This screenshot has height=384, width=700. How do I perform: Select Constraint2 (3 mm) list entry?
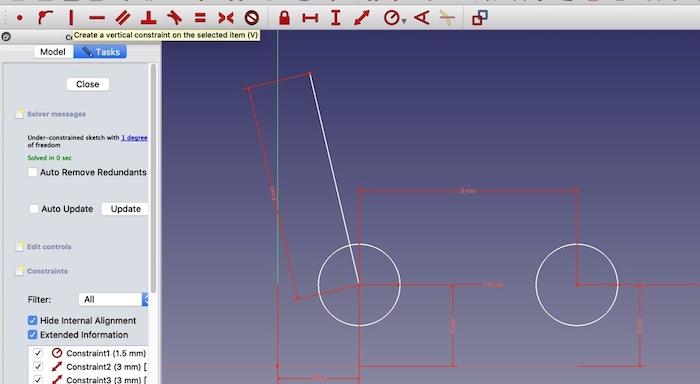click(x=106, y=367)
